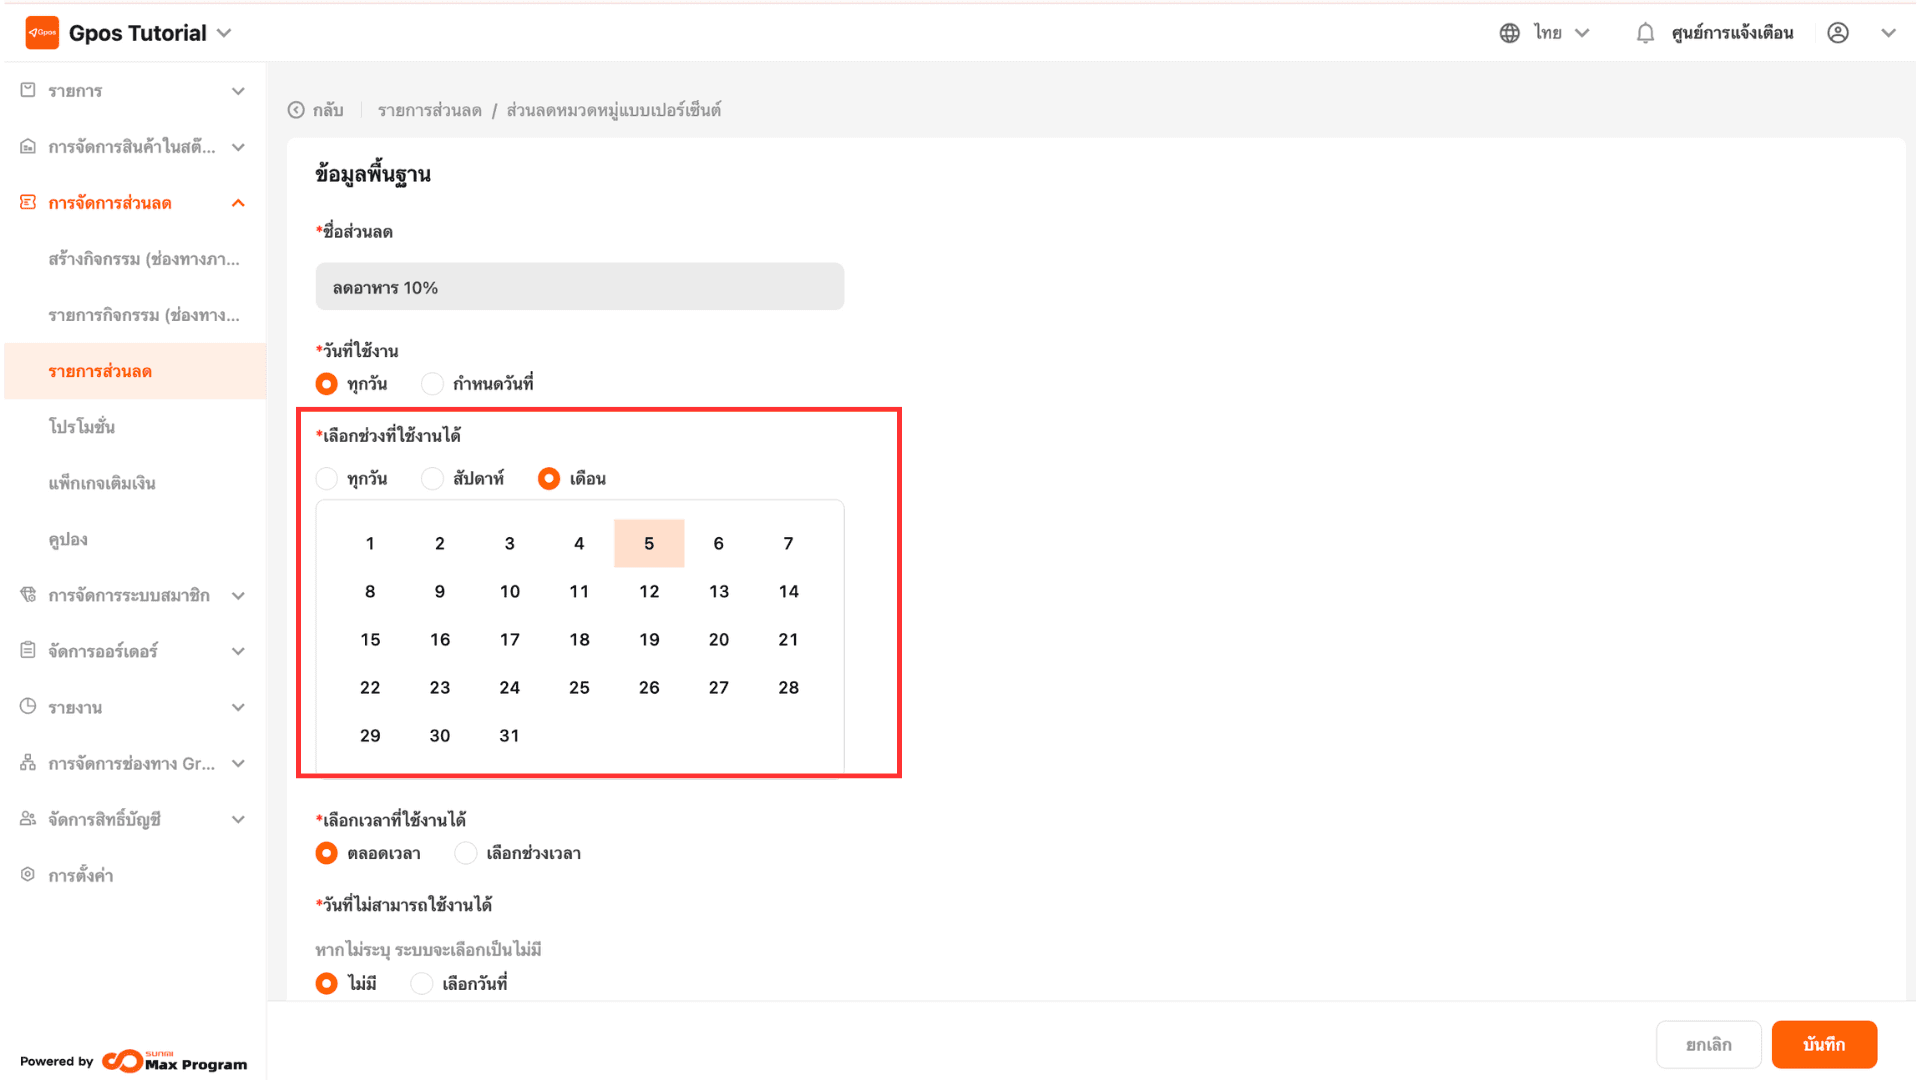This screenshot has width=1920, height=1080.
Task: Open the user profile account icon
Action: (x=1838, y=33)
